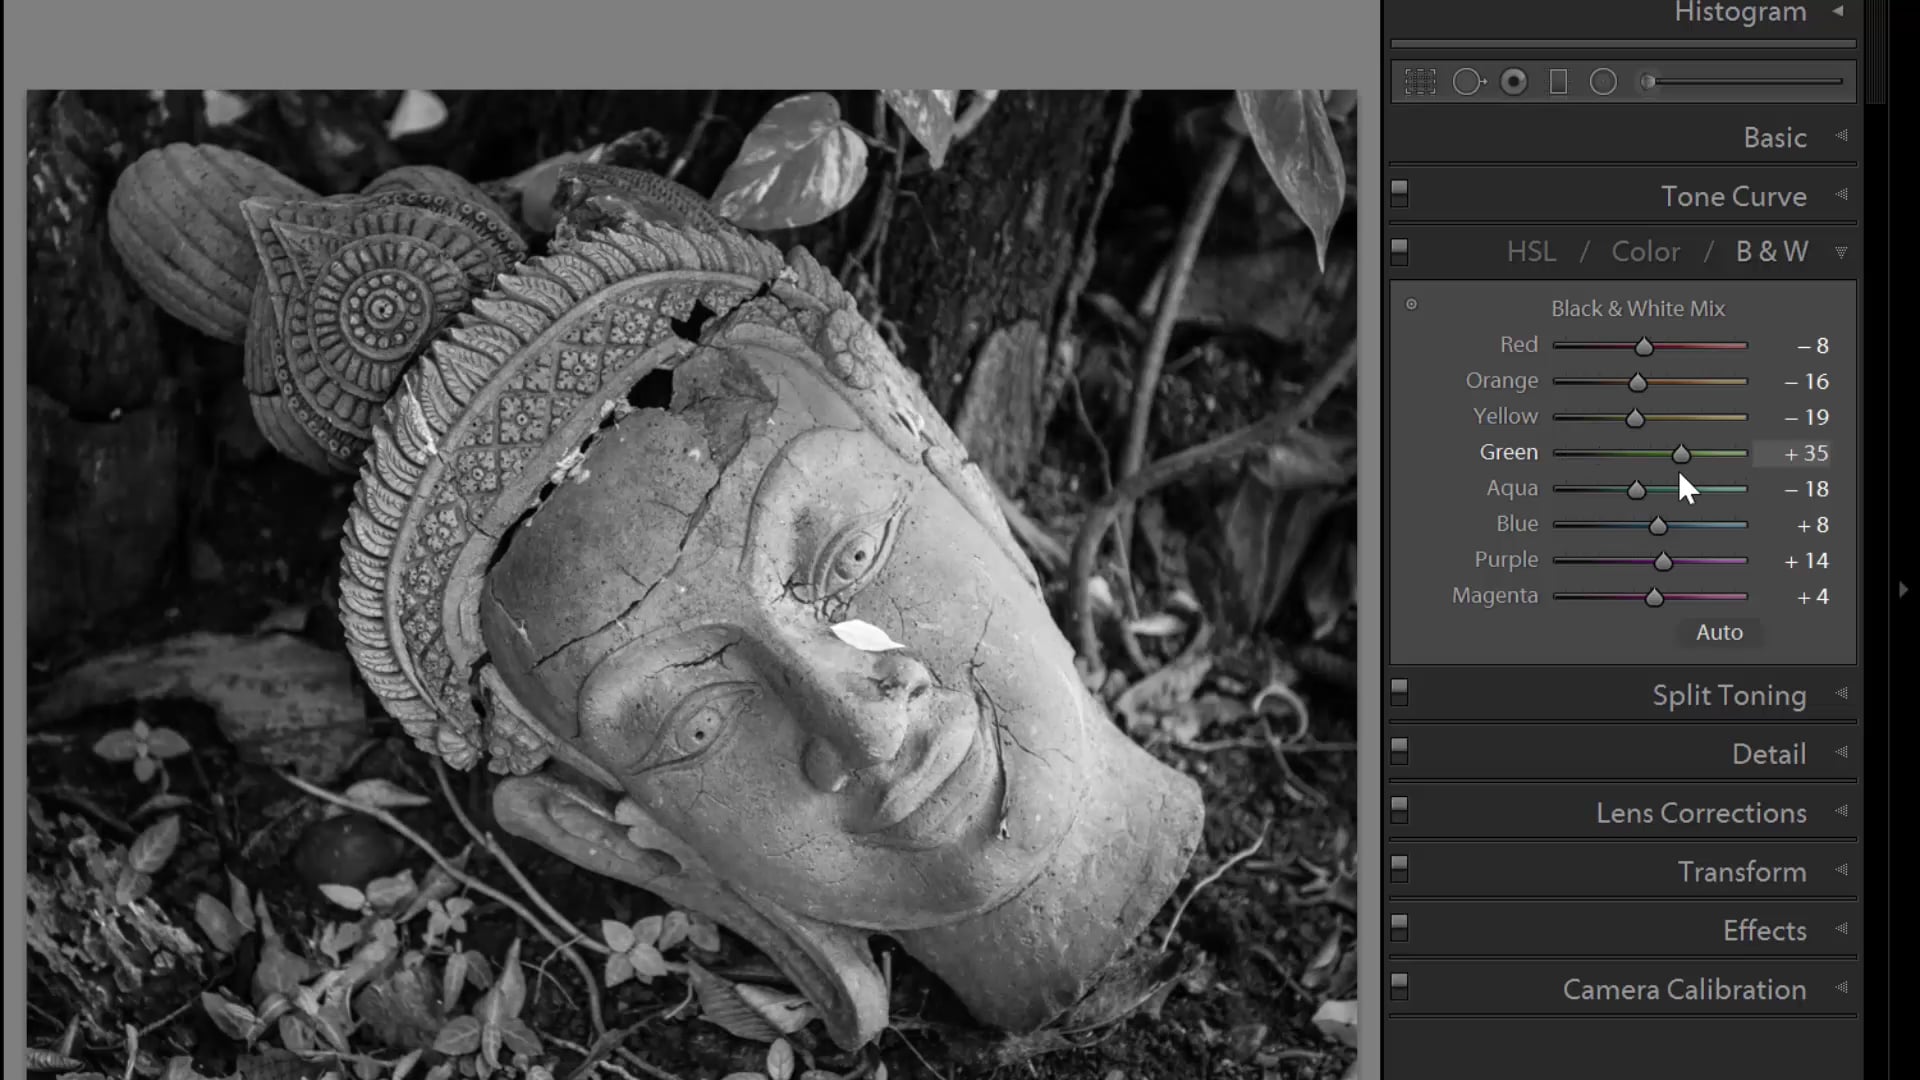Image resolution: width=1920 pixels, height=1080 pixels.
Task: Pick up the Adjustment Brush tool
Action: click(1648, 82)
